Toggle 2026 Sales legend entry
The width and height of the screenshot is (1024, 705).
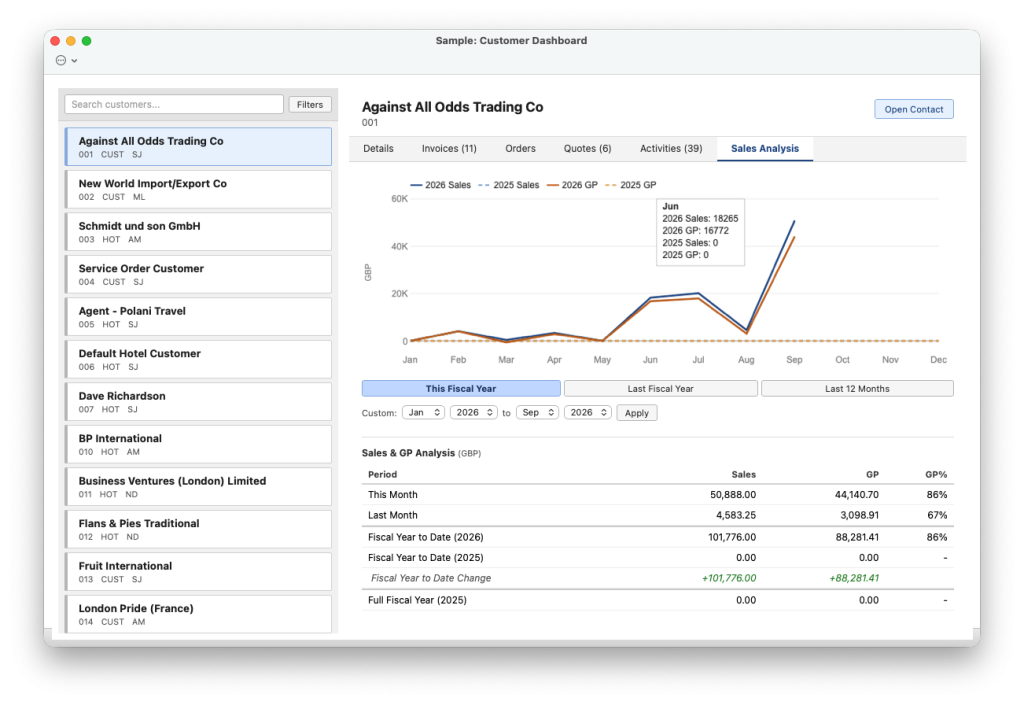point(440,185)
